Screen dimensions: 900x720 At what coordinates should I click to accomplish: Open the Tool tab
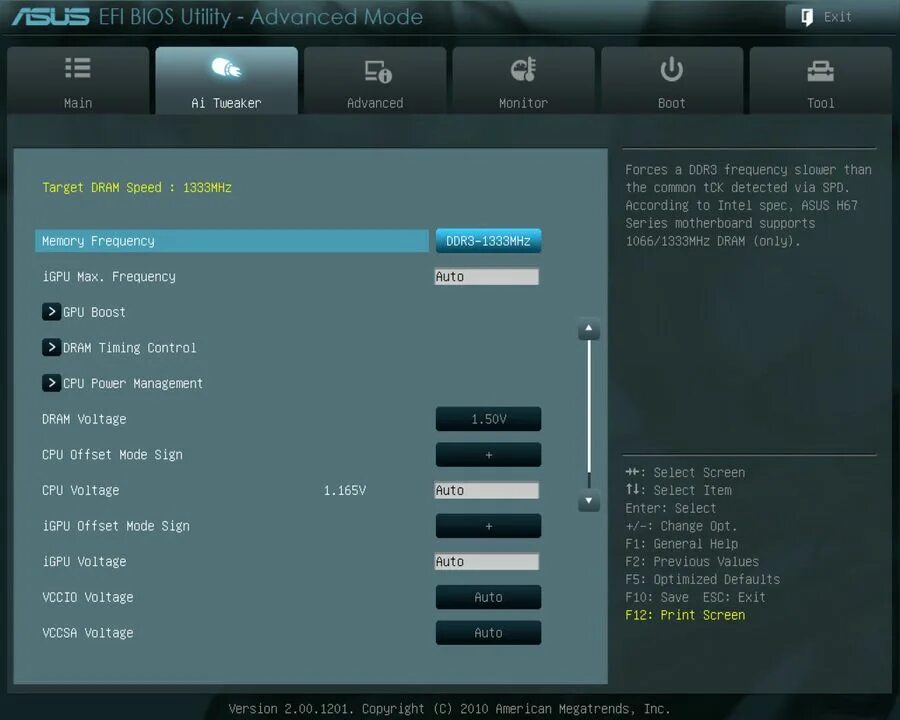[820, 80]
